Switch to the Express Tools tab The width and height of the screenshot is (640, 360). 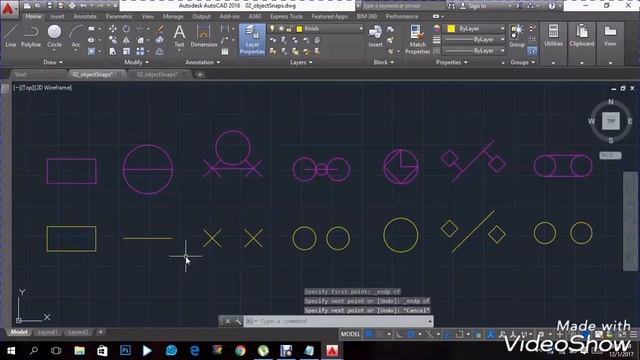coord(286,16)
